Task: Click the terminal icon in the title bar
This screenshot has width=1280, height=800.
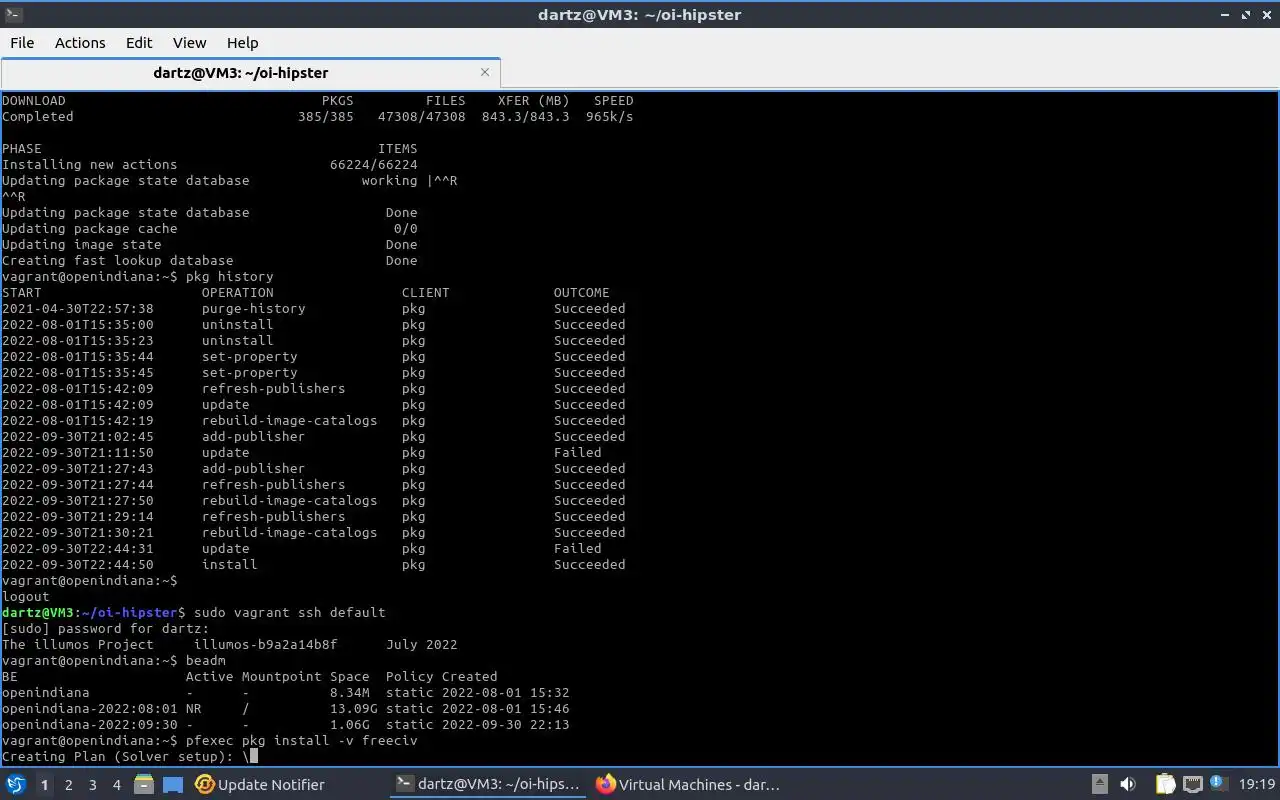Action: pos(12,14)
